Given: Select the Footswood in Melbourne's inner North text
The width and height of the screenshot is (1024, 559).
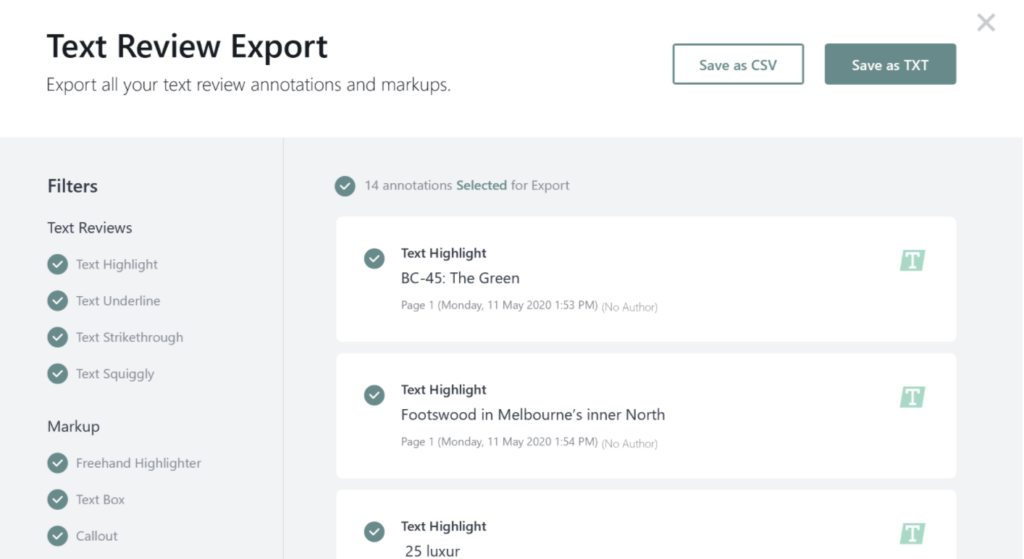Looking at the screenshot, I should point(533,414).
